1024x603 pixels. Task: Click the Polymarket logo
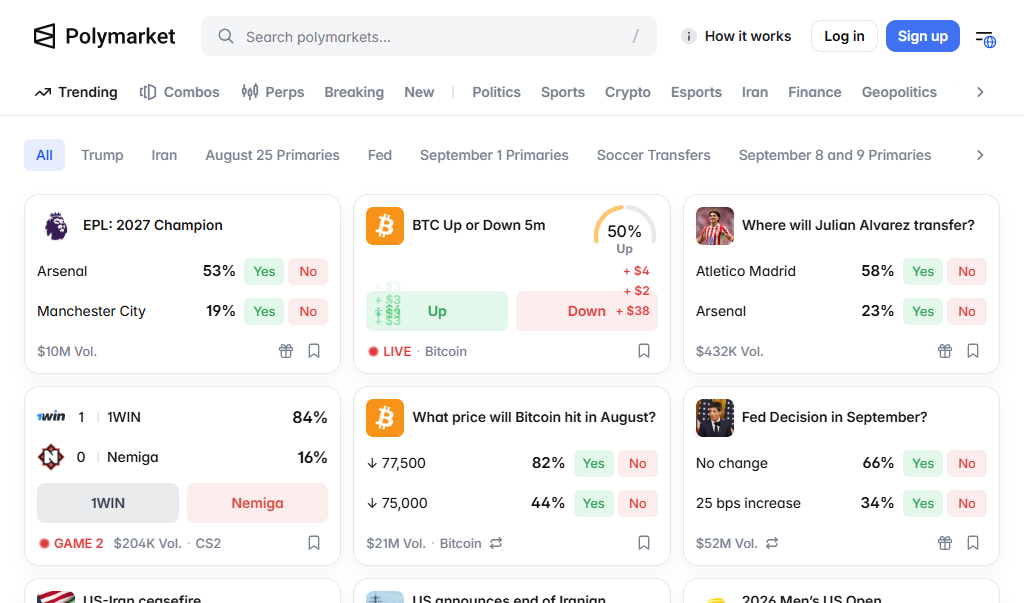[x=104, y=36]
